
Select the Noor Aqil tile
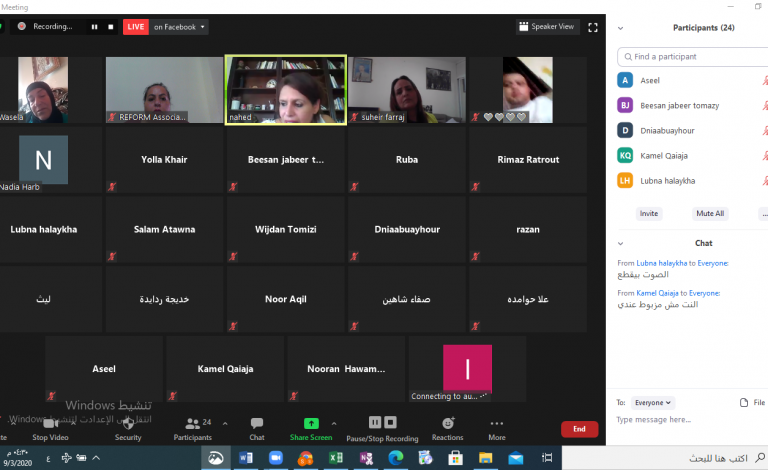coord(286,299)
